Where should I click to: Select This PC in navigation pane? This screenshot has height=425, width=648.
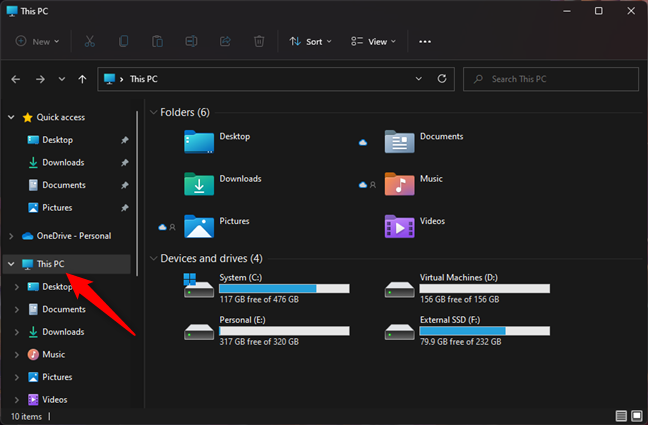(67, 264)
